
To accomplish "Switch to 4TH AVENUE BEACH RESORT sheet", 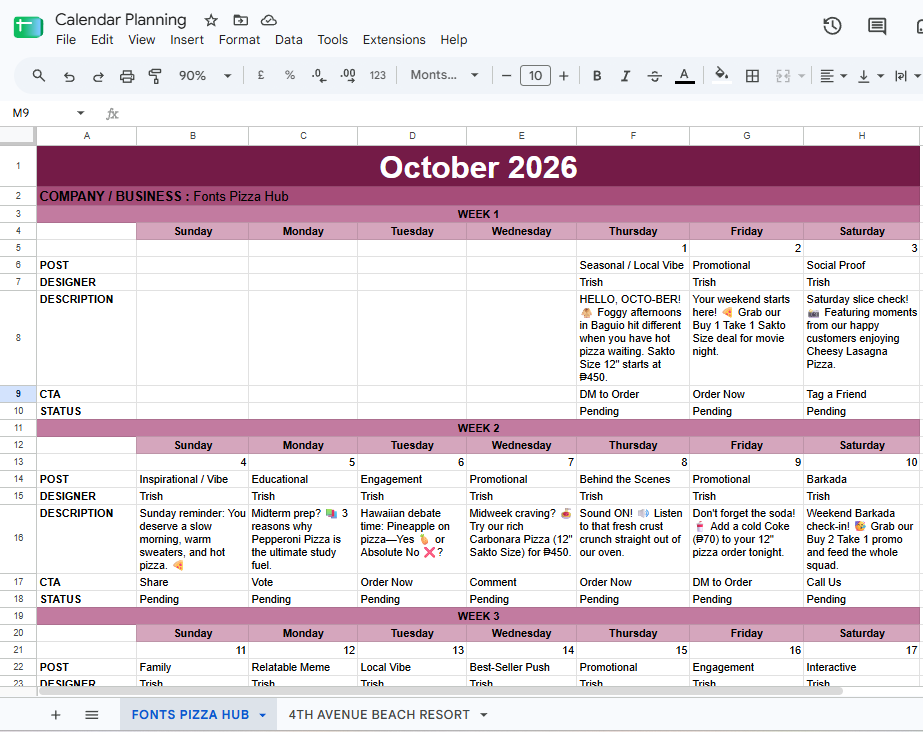I will (379, 715).
